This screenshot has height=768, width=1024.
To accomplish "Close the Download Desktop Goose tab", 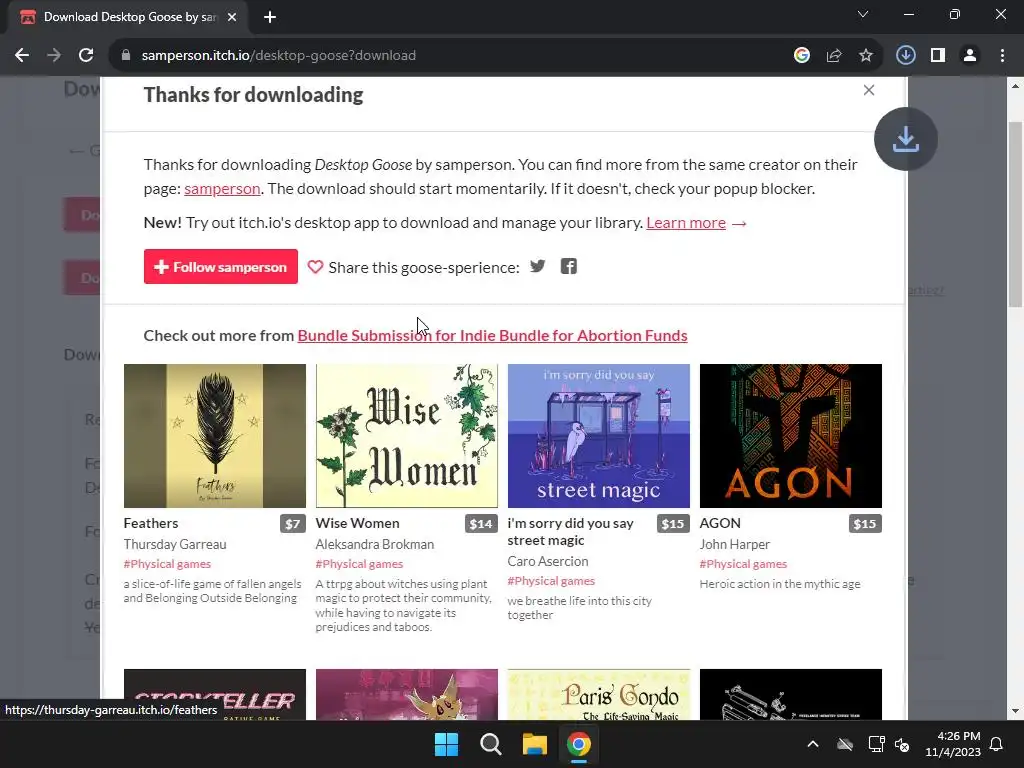I will [x=231, y=17].
